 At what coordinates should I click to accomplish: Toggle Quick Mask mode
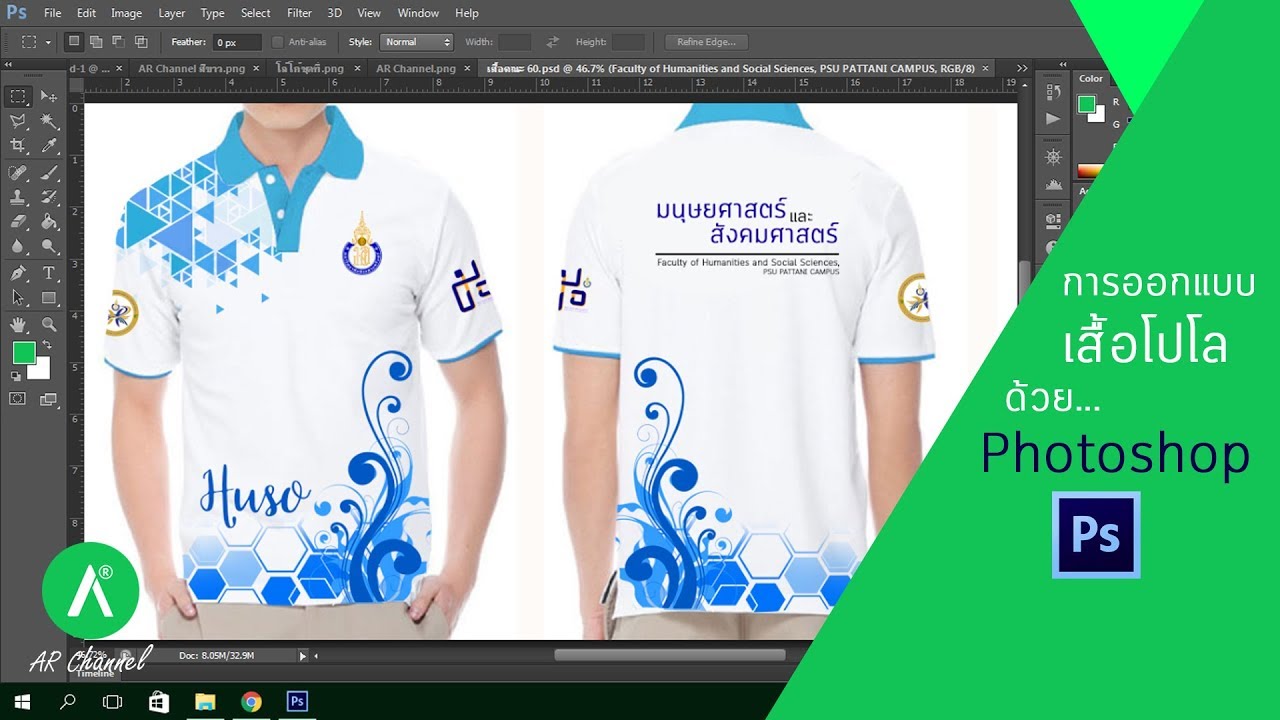[18, 398]
